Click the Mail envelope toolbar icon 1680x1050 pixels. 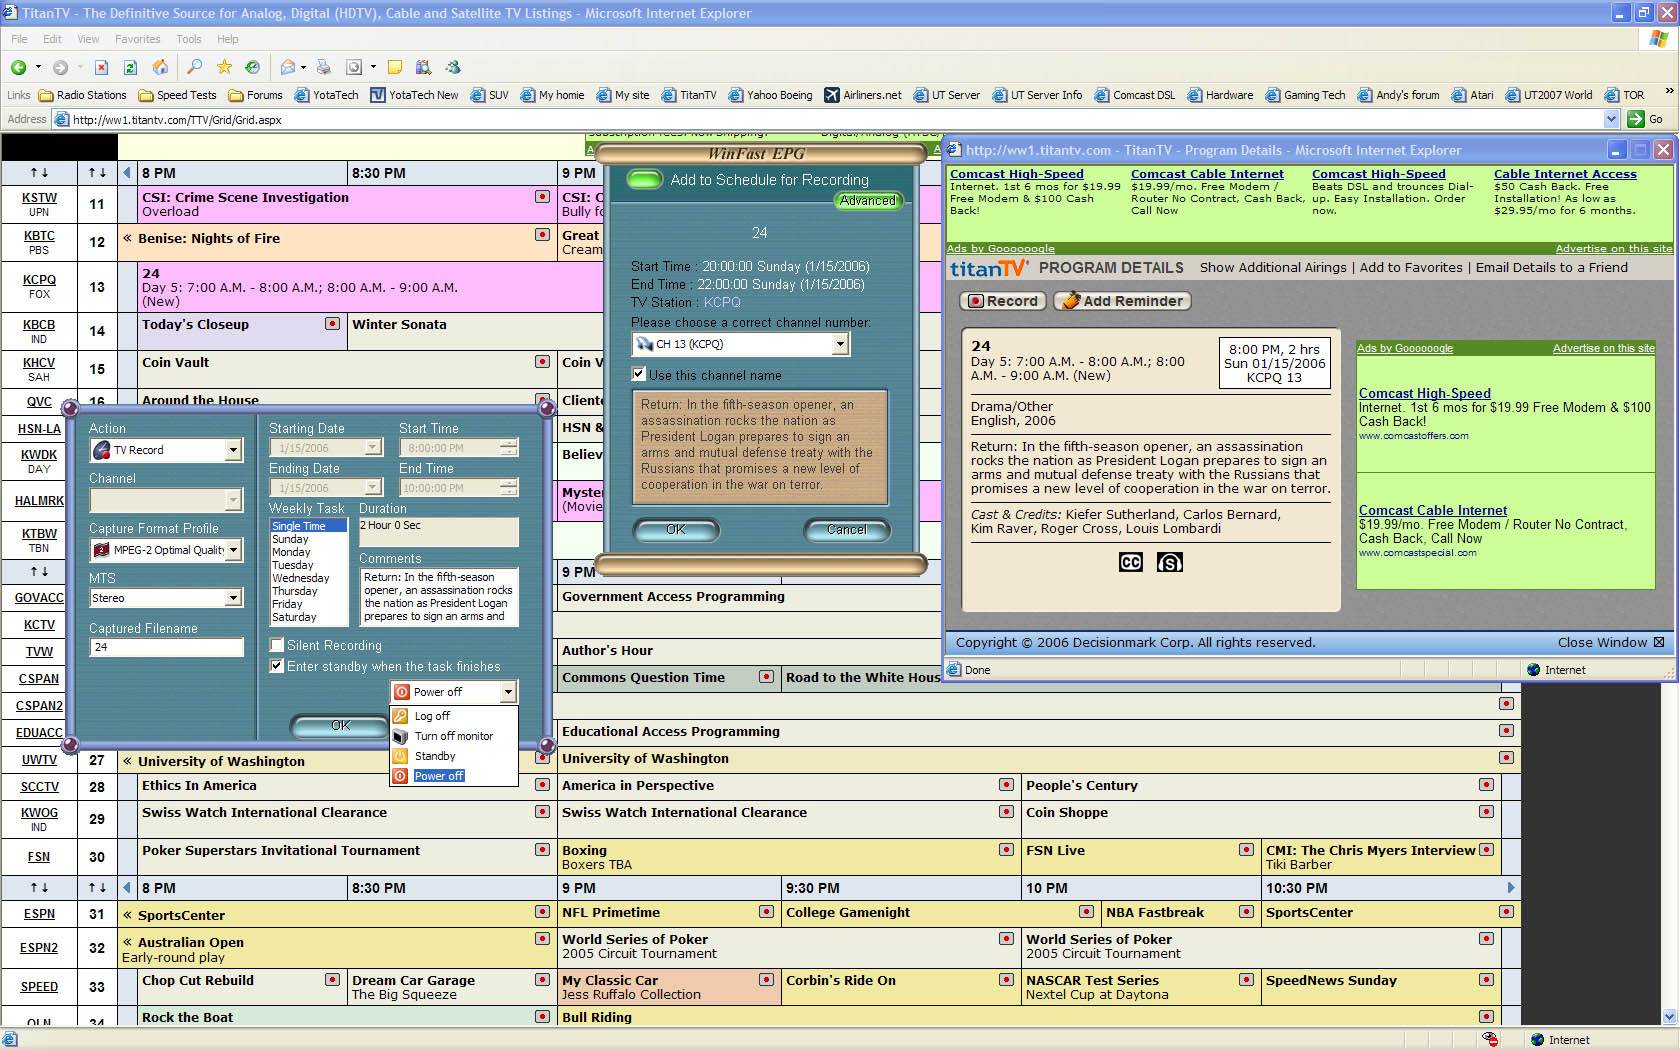click(288, 67)
